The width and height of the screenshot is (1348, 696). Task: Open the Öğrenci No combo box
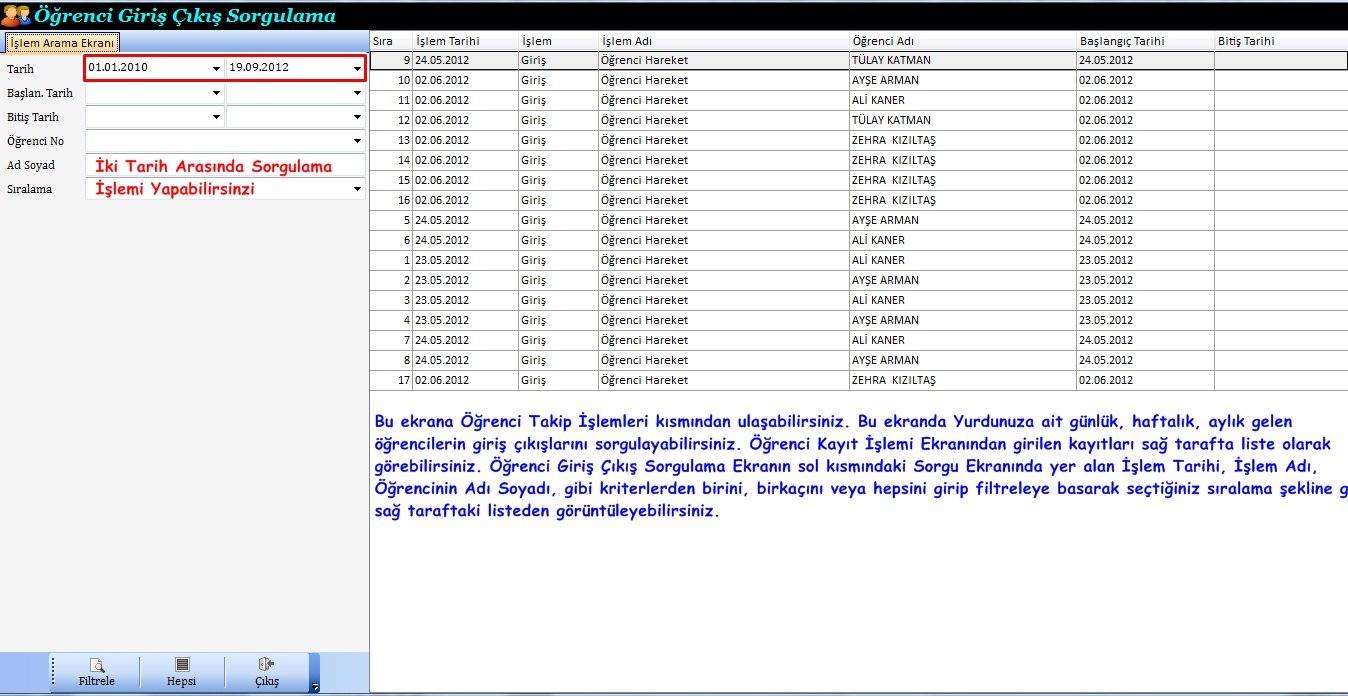(357, 141)
